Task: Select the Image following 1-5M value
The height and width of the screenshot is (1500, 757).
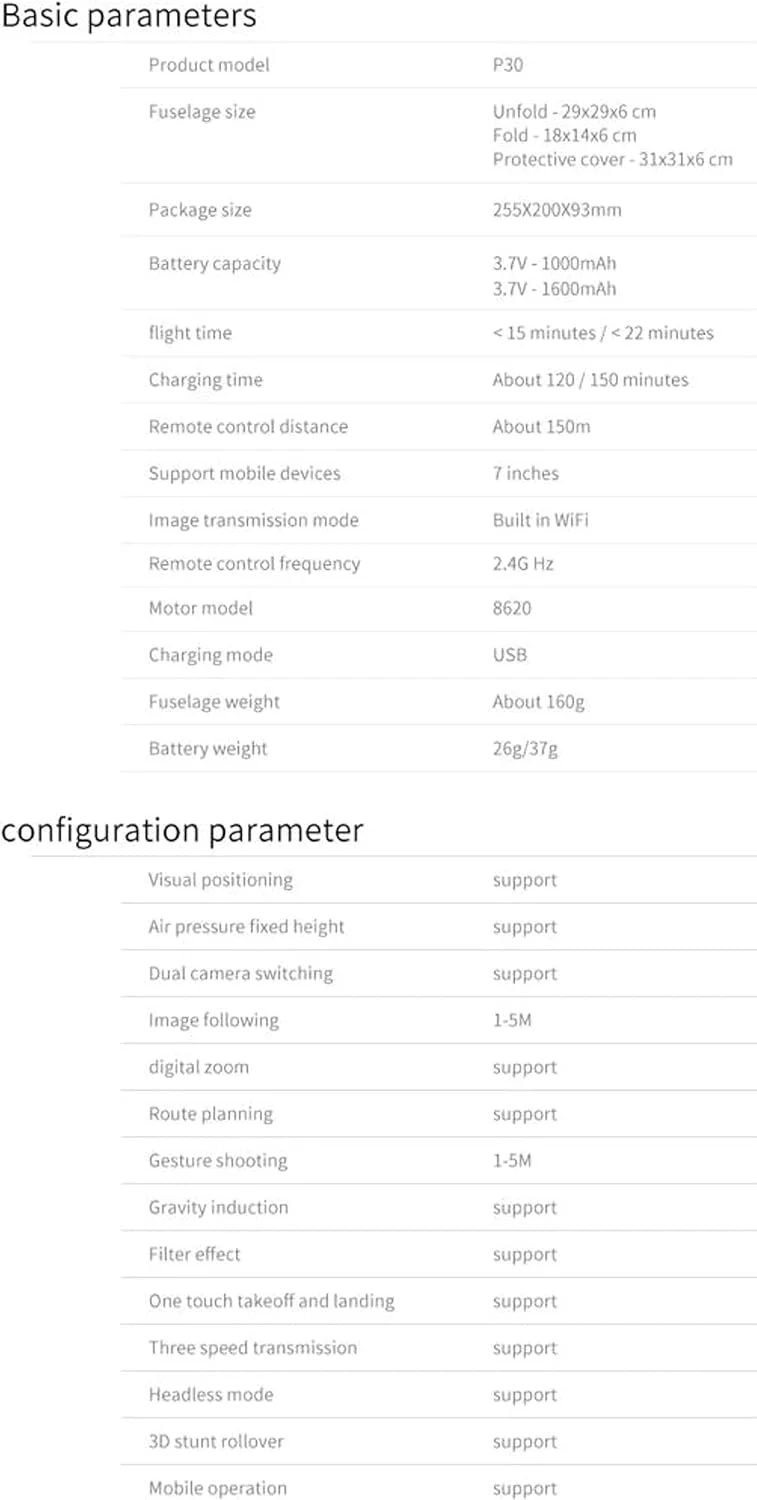Action: click(512, 1021)
